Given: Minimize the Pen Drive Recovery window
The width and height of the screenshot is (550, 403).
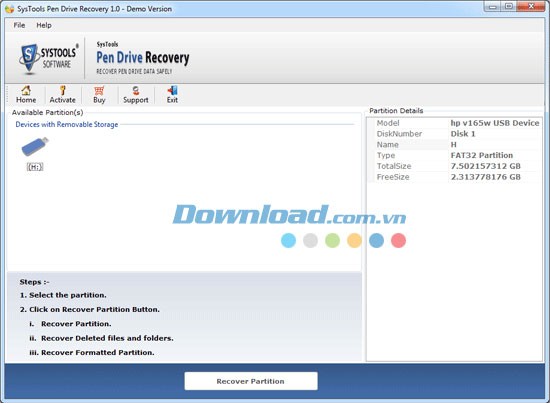Looking at the screenshot, I should tap(492, 6).
